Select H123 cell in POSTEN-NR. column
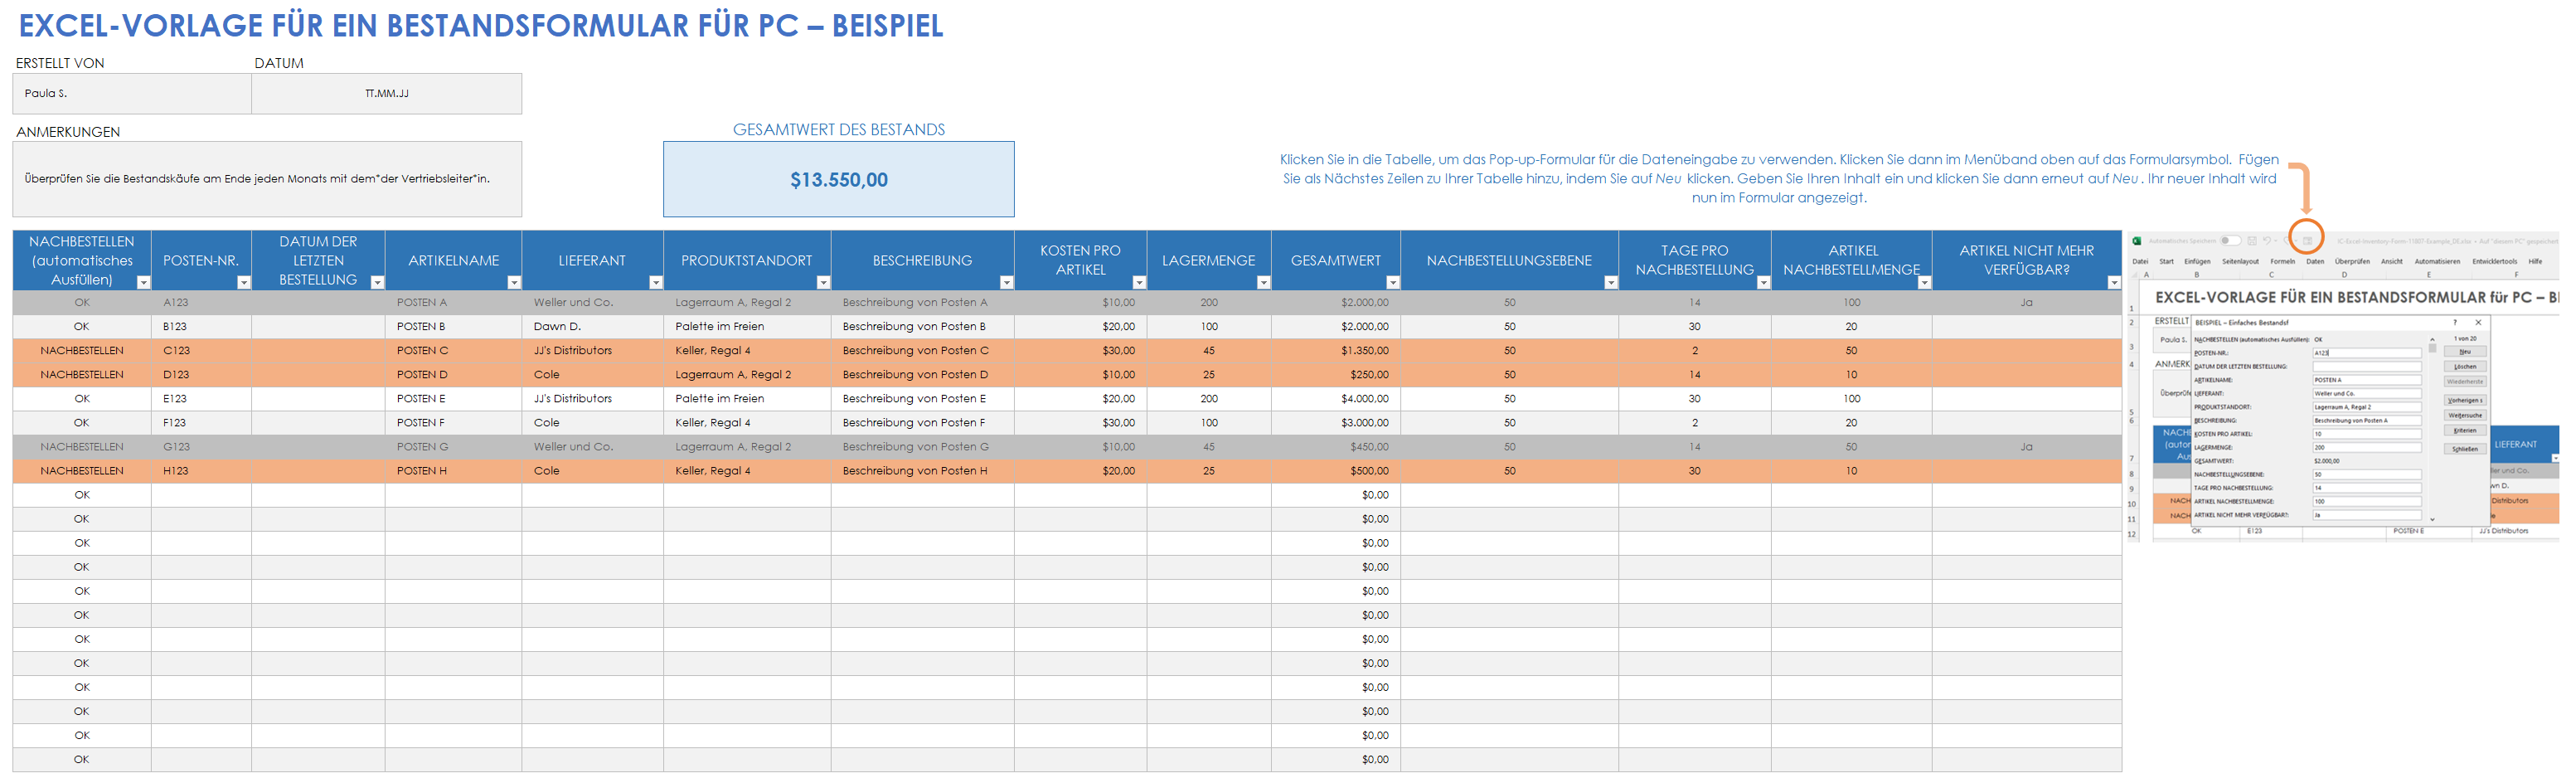 (x=201, y=470)
